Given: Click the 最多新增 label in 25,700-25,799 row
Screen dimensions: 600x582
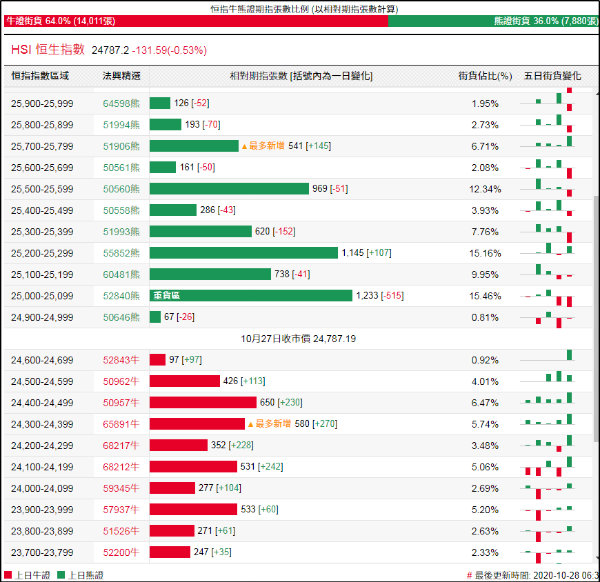Looking at the screenshot, I should pyautogui.click(x=263, y=146).
